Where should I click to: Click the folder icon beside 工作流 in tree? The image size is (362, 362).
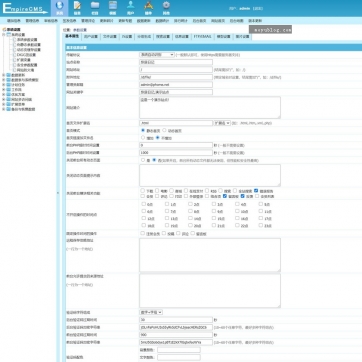[8, 90]
